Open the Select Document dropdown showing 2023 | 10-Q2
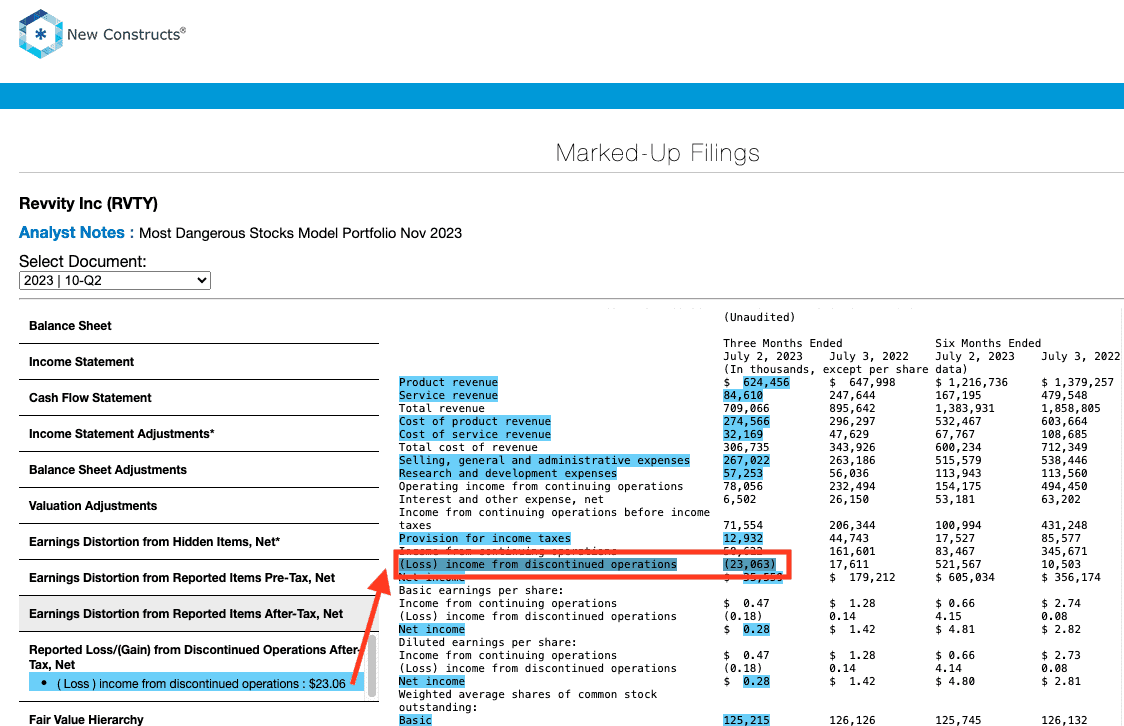 coord(115,280)
